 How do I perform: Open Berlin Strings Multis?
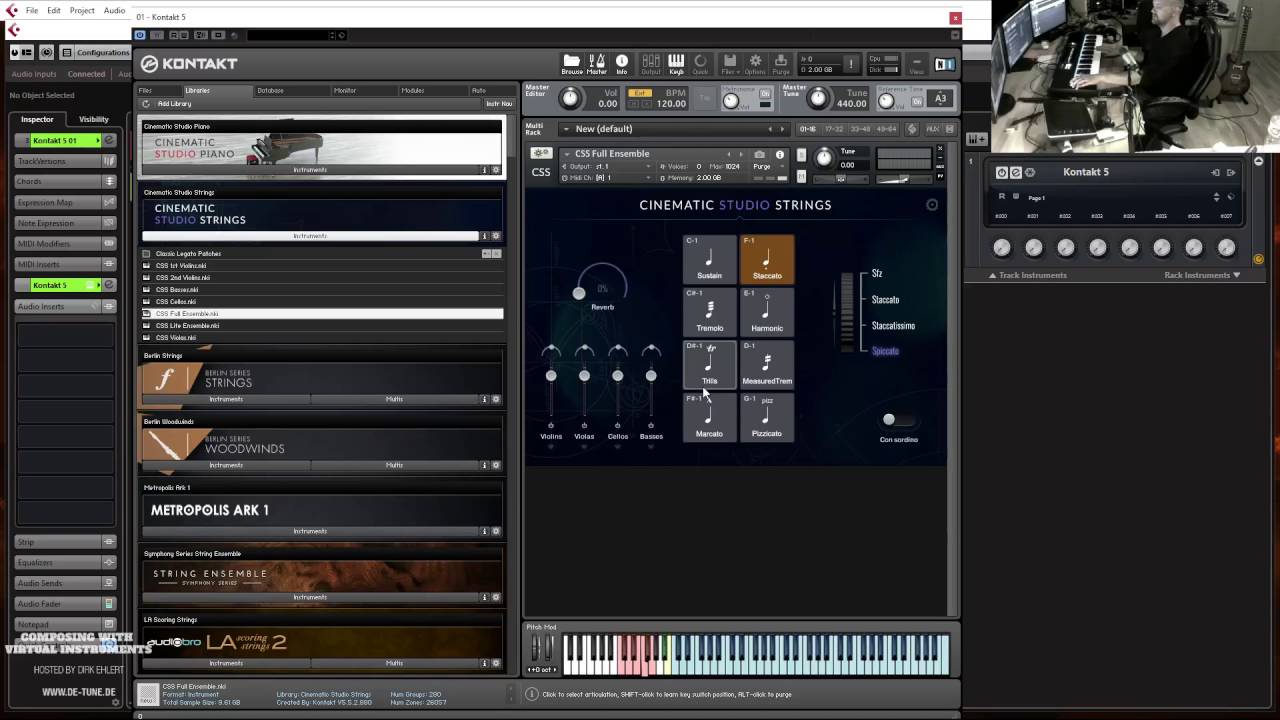click(x=394, y=399)
